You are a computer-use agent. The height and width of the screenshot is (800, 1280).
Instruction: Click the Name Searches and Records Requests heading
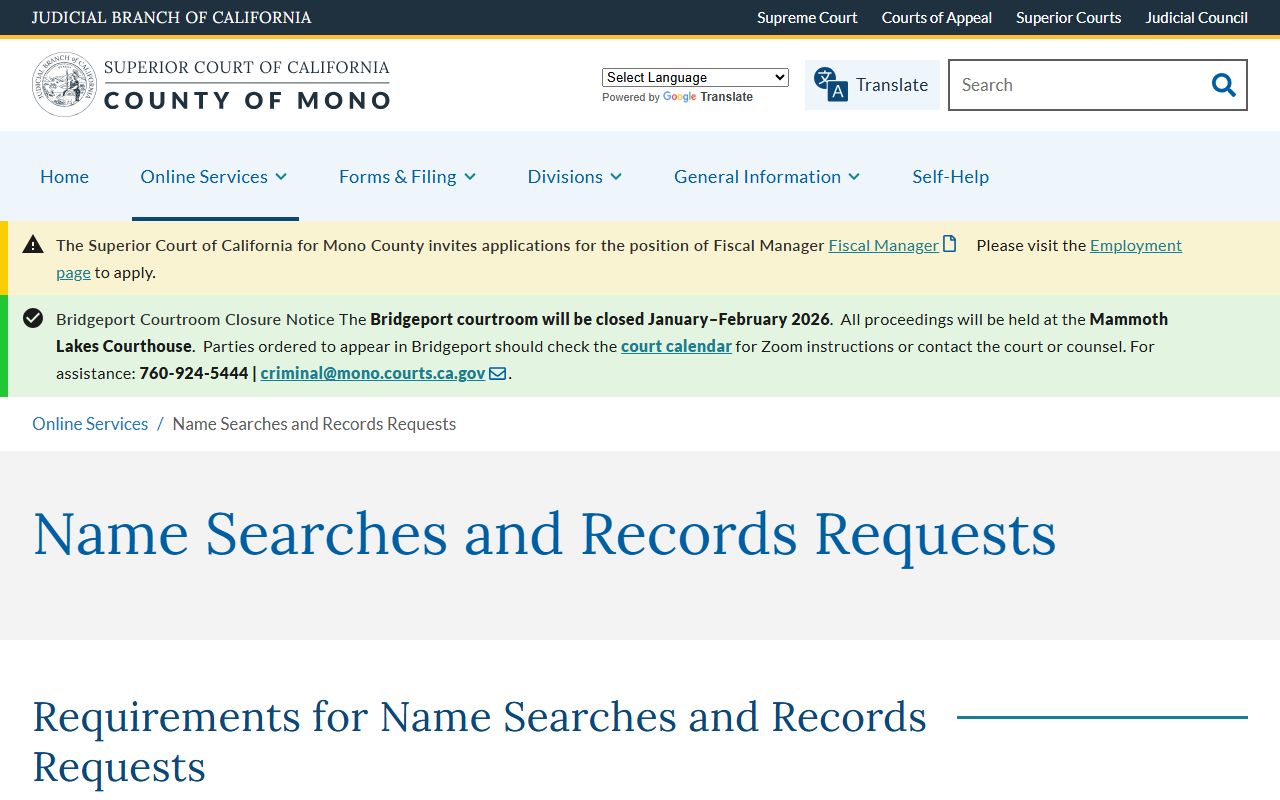(x=544, y=534)
